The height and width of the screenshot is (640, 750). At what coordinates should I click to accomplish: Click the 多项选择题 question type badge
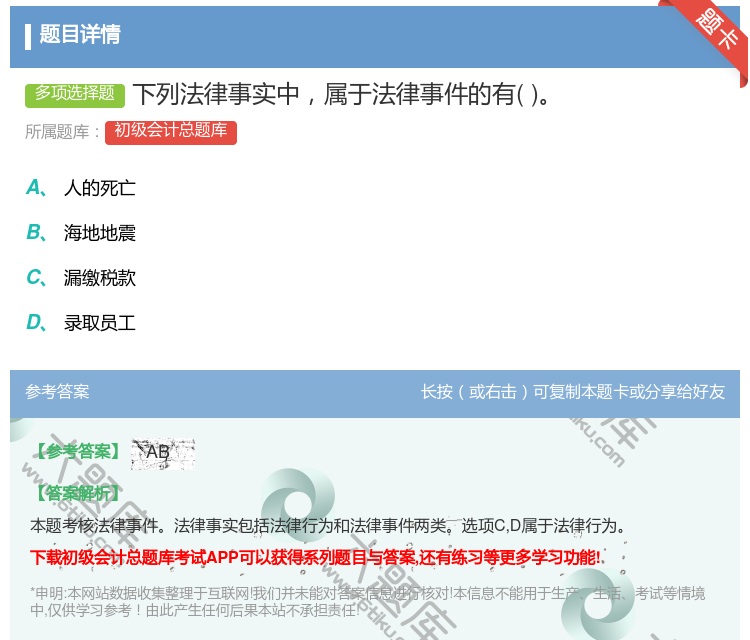75,95
